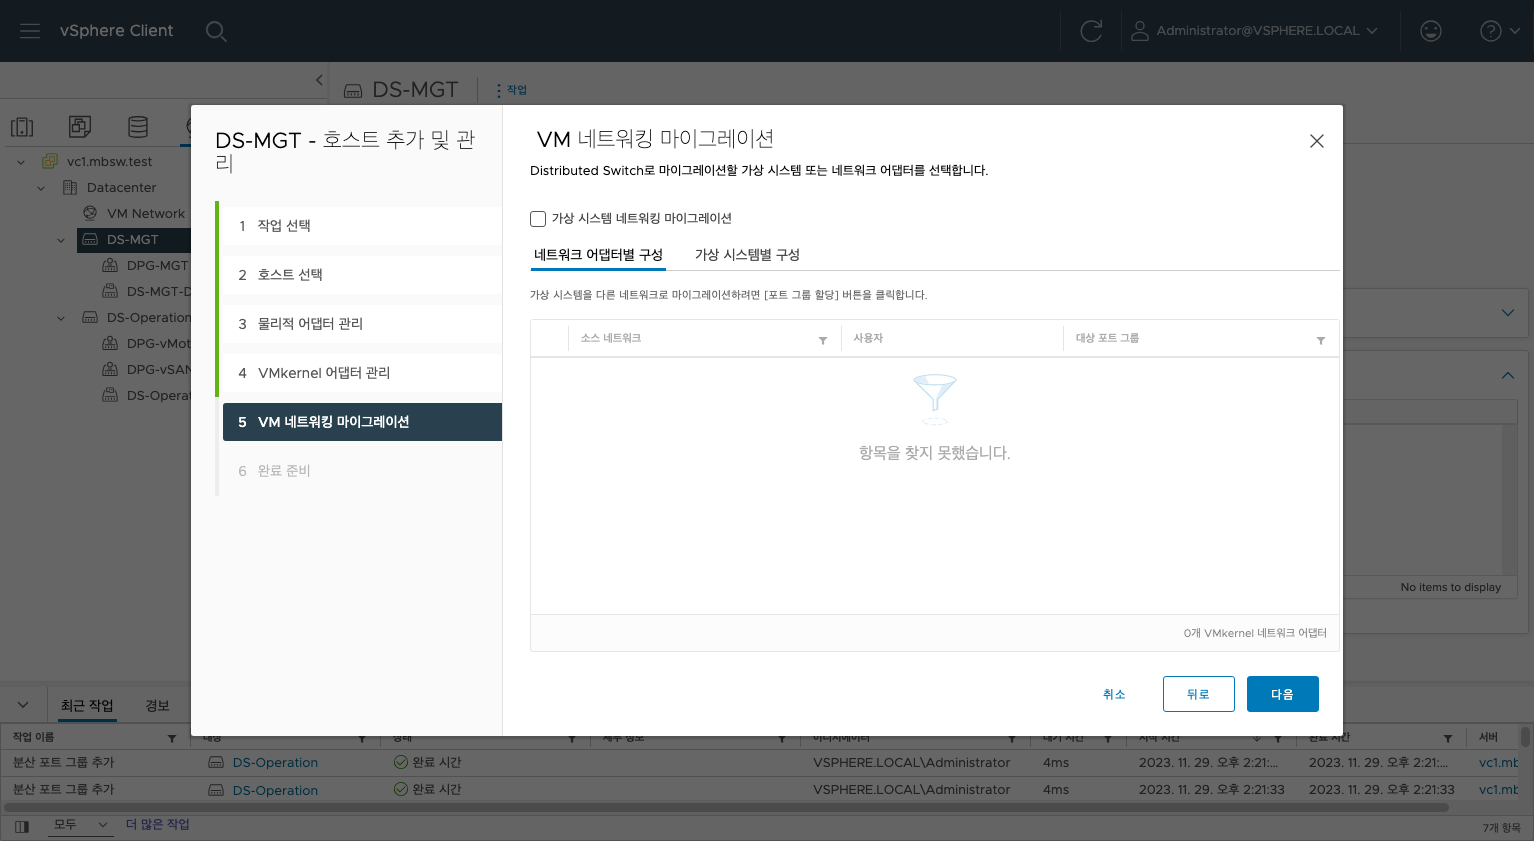This screenshot has width=1534, height=841.
Task: Open the help question mark dropdown
Action: coord(1499,31)
